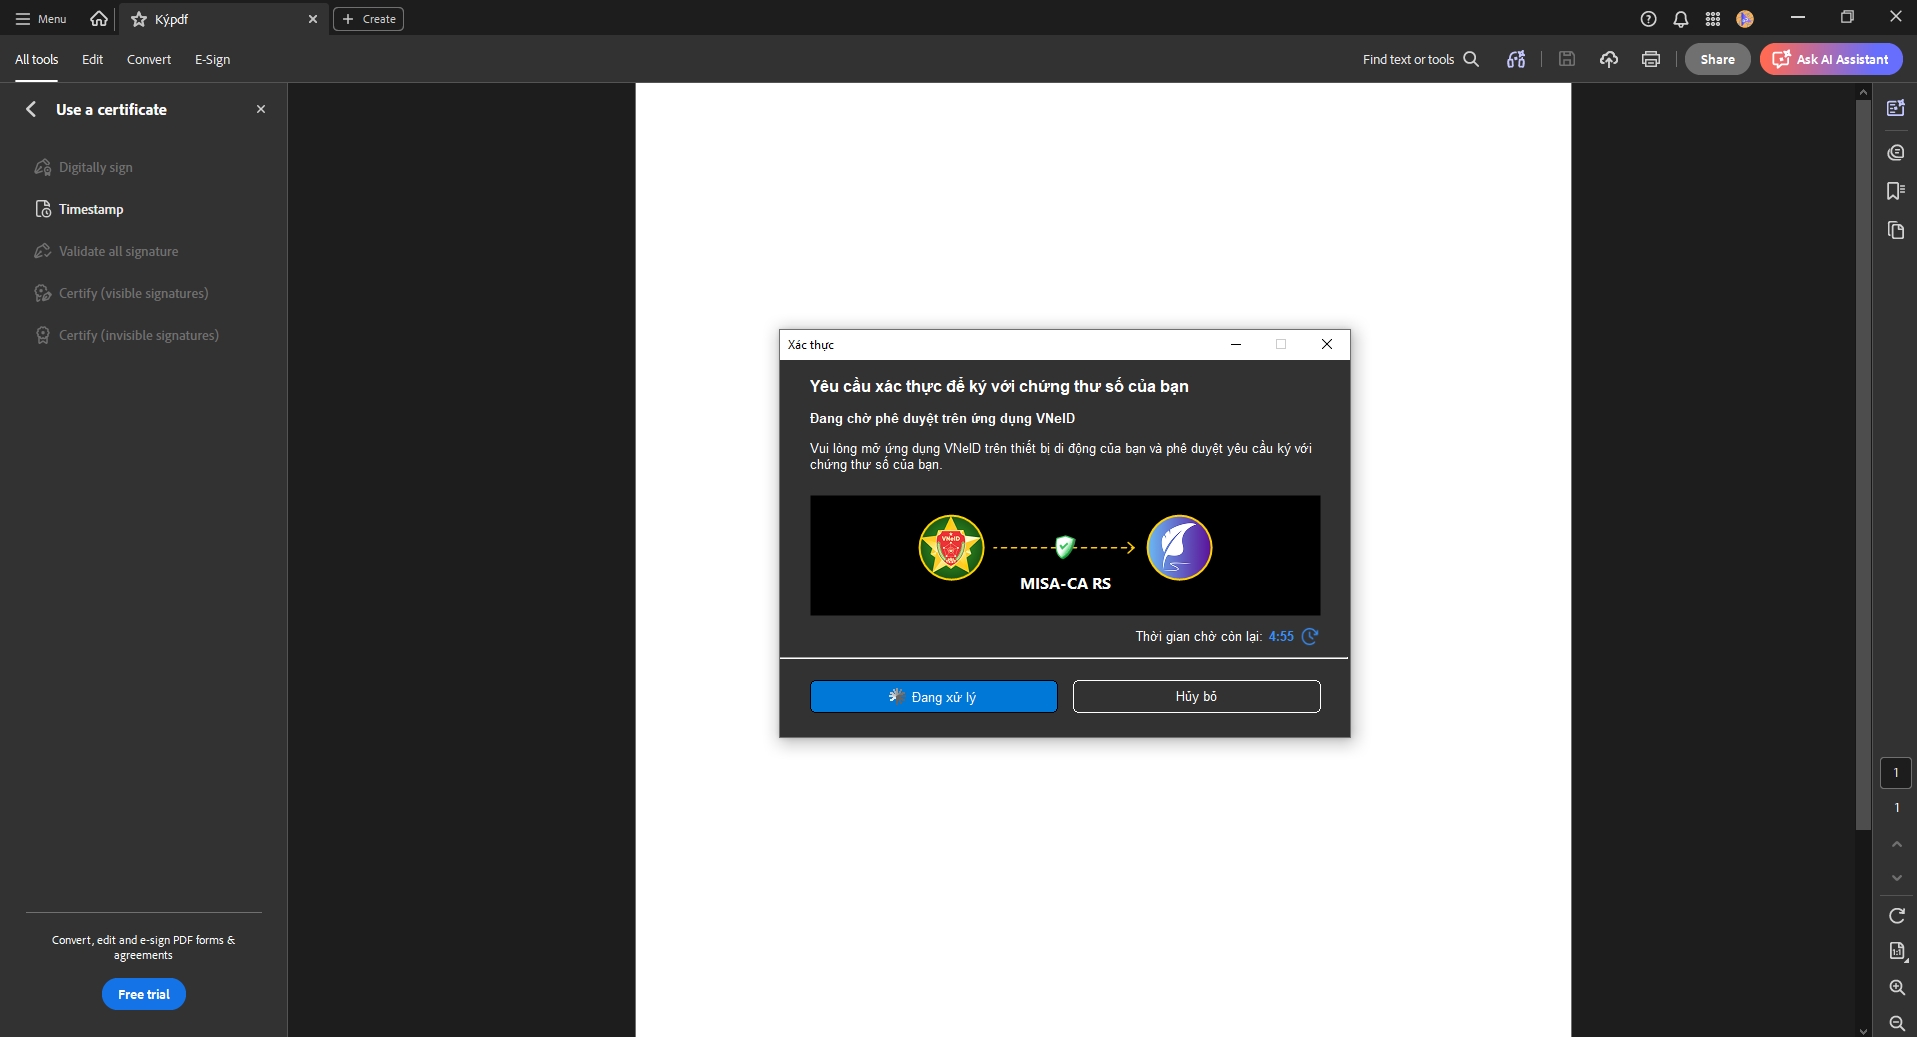This screenshot has width=1917, height=1037.
Task: Click the Save disk icon
Action: pyautogui.click(x=1567, y=60)
